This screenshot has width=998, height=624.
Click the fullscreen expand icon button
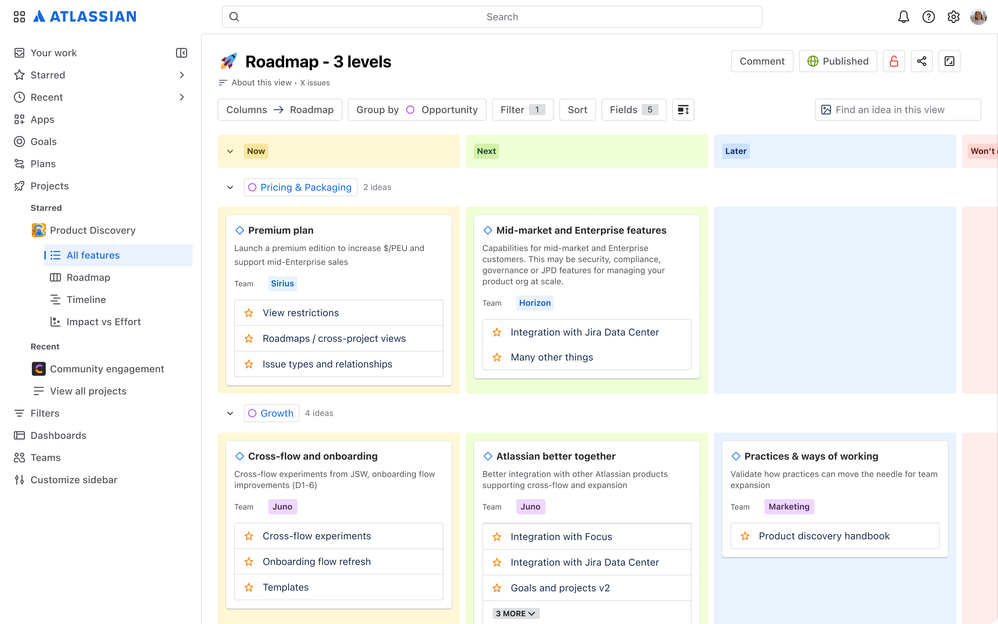pyautogui.click(x=949, y=61)
